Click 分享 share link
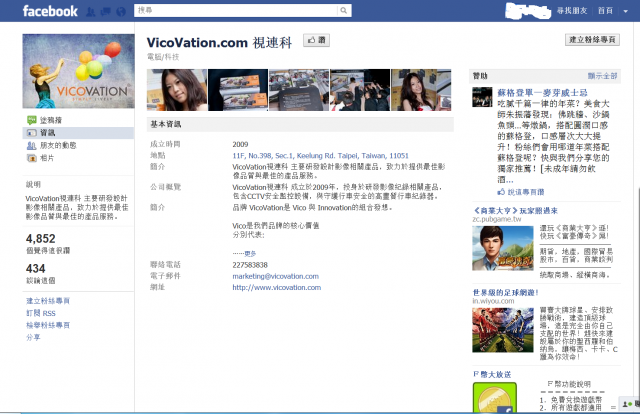This screenshot has height=414, width=640. click(33, 337)
